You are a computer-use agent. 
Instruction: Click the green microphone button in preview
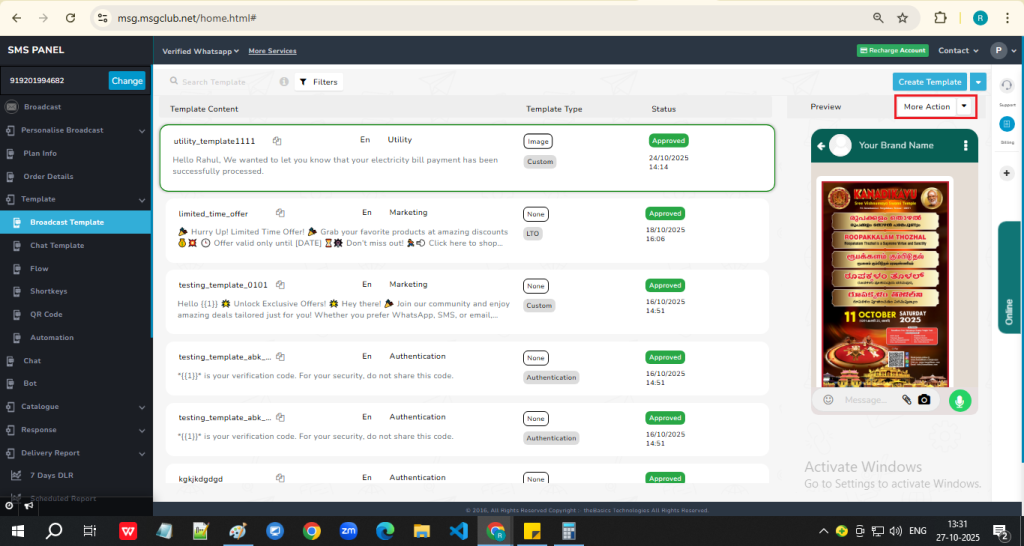click(960, 400)
